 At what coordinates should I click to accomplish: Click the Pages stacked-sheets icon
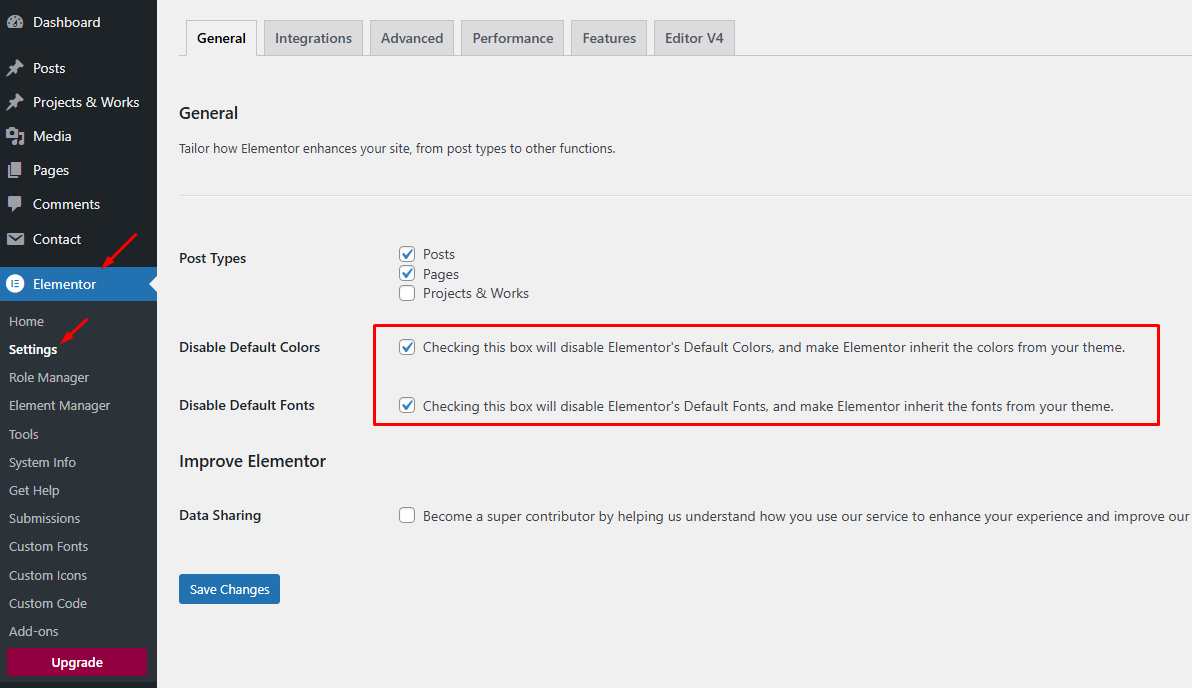(15, 170)
